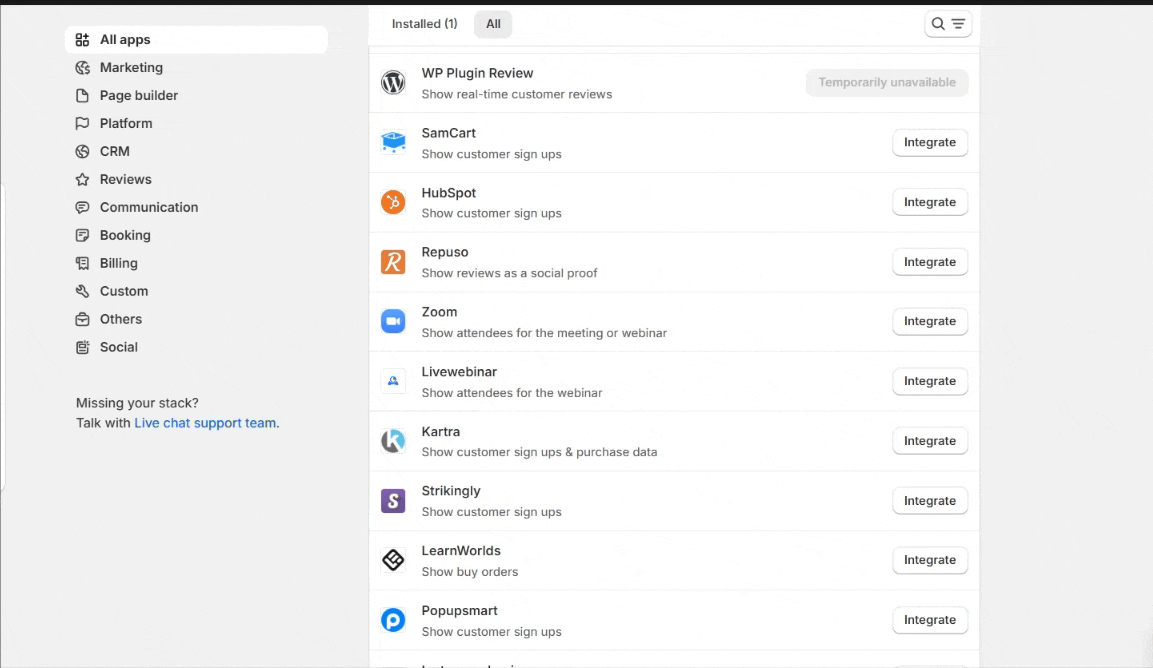The image size is (1153, 668).
Task: Click the LearnWorlds logo icon
Action: point(393,560)
